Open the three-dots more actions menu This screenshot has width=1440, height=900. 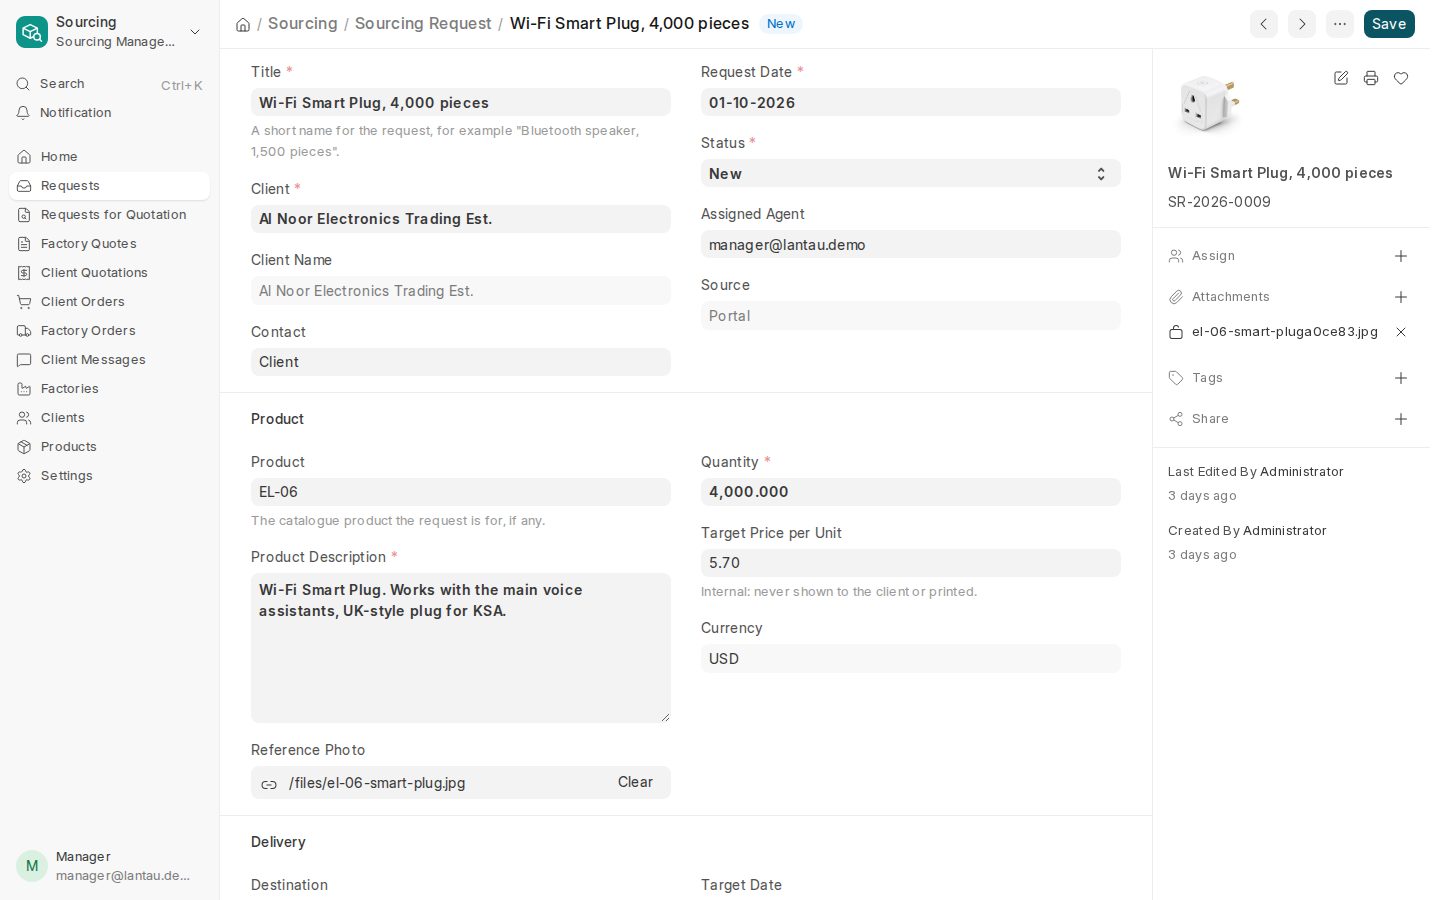click(1340, 24)
